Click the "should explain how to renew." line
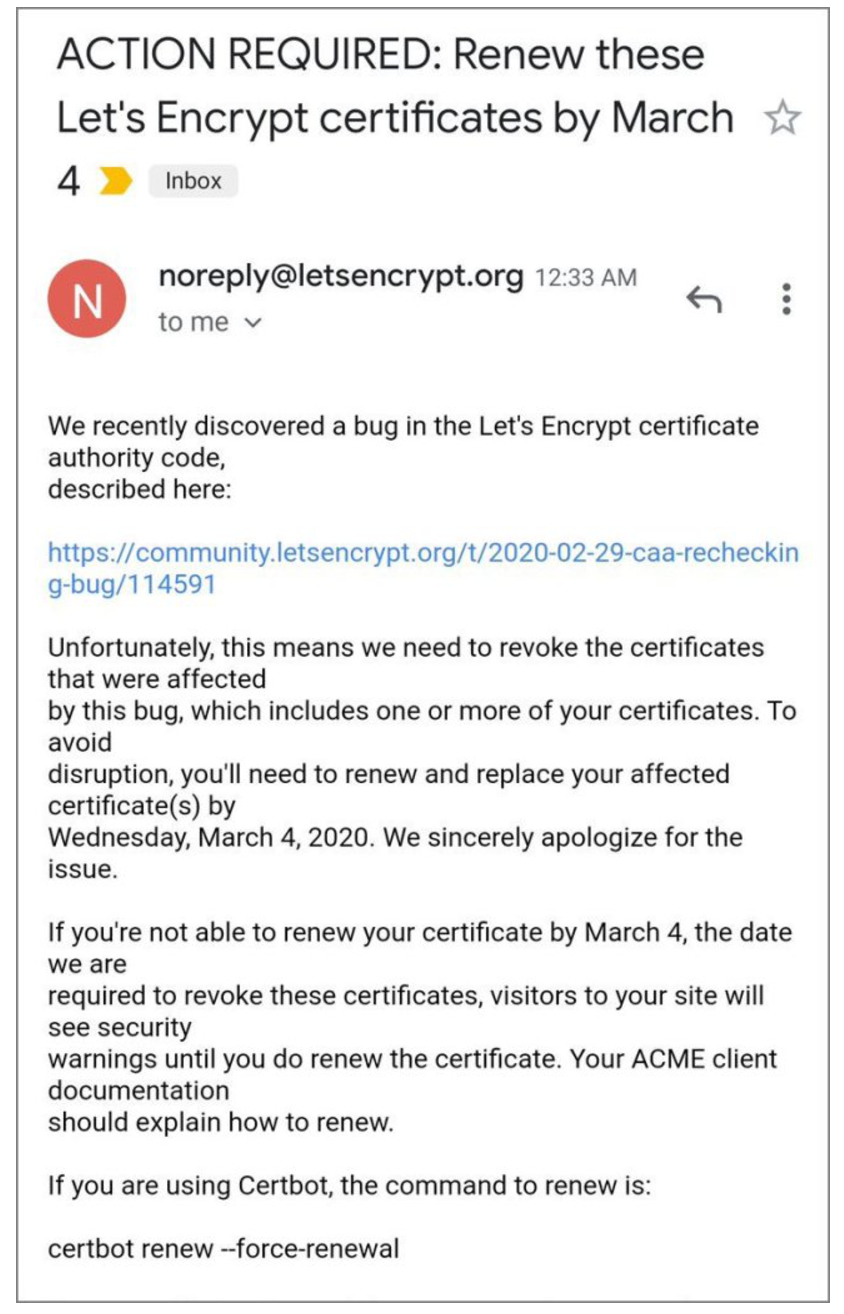The image size is (844, 1314). (221, 1121)
